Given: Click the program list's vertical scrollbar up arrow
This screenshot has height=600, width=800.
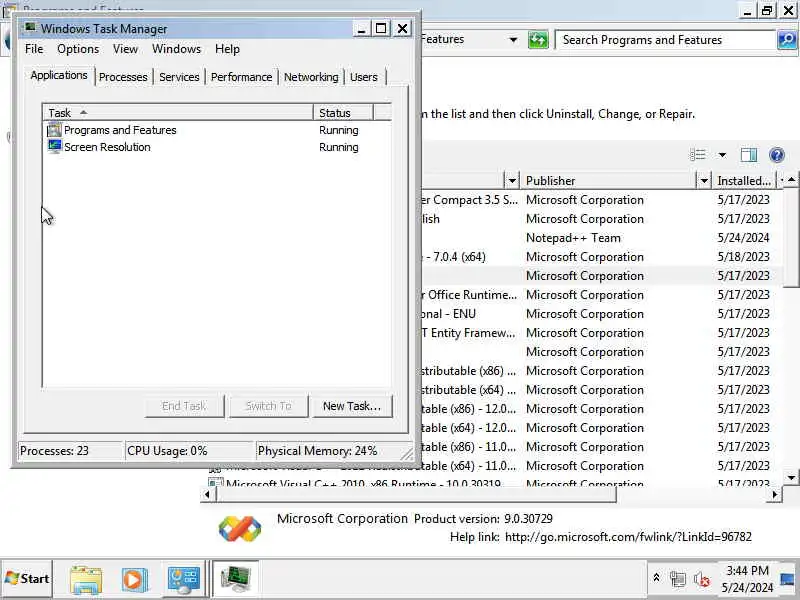Looking at the screenshot, I should click(791, 180).
